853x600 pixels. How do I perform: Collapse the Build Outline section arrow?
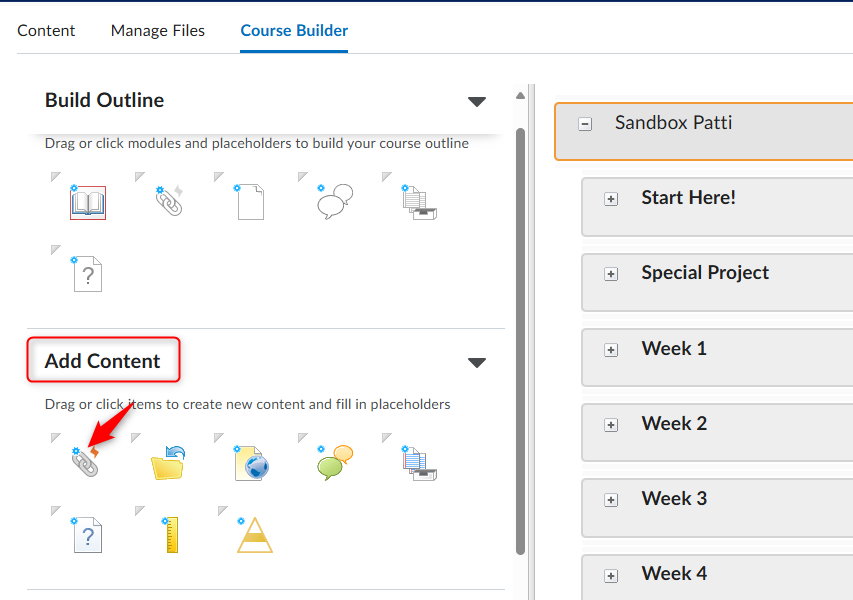tap(477, 102)
